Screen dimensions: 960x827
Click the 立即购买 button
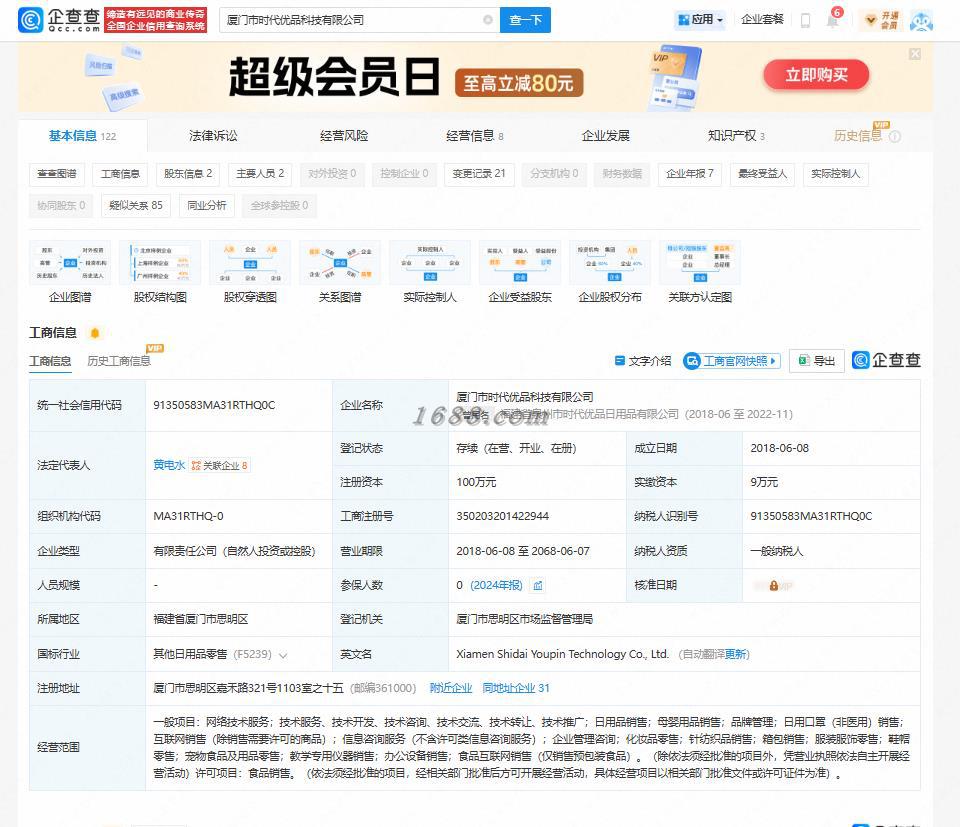[x=816, y=75]
